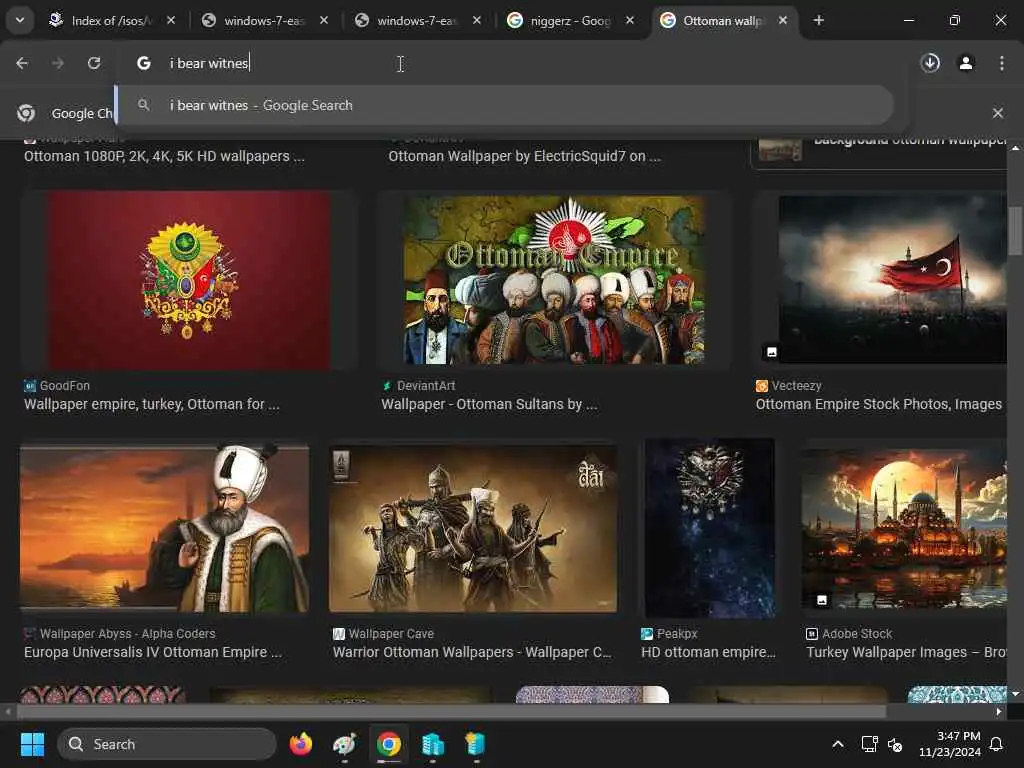1024x768 pixels.
Task: Open Vecteezy Turkish flag image
Action: (892, 280)
